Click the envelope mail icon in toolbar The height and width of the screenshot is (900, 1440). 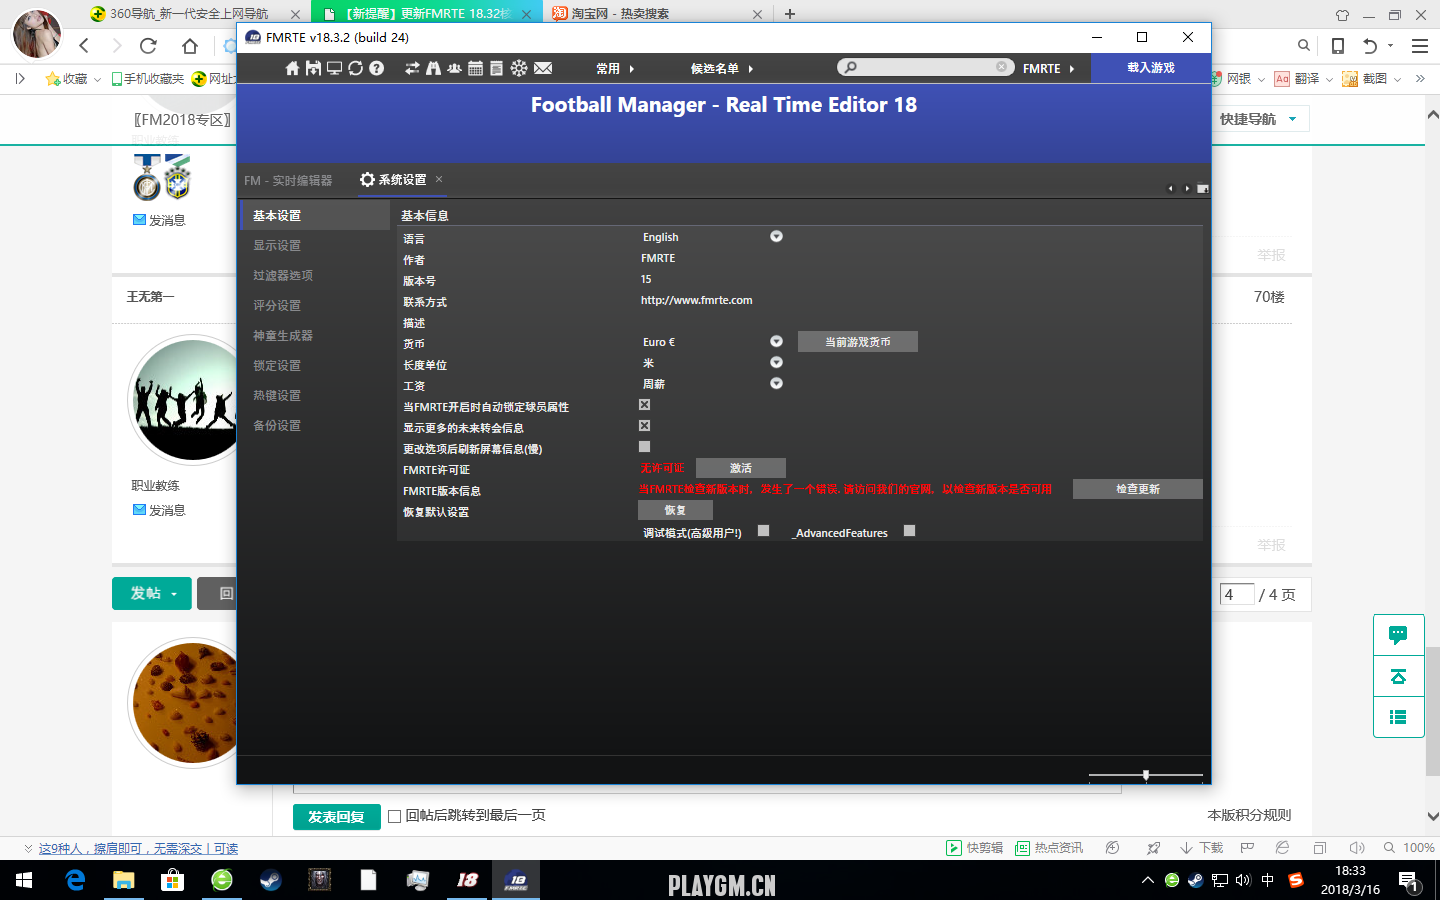pyautogui.click(x=543, y=68)
